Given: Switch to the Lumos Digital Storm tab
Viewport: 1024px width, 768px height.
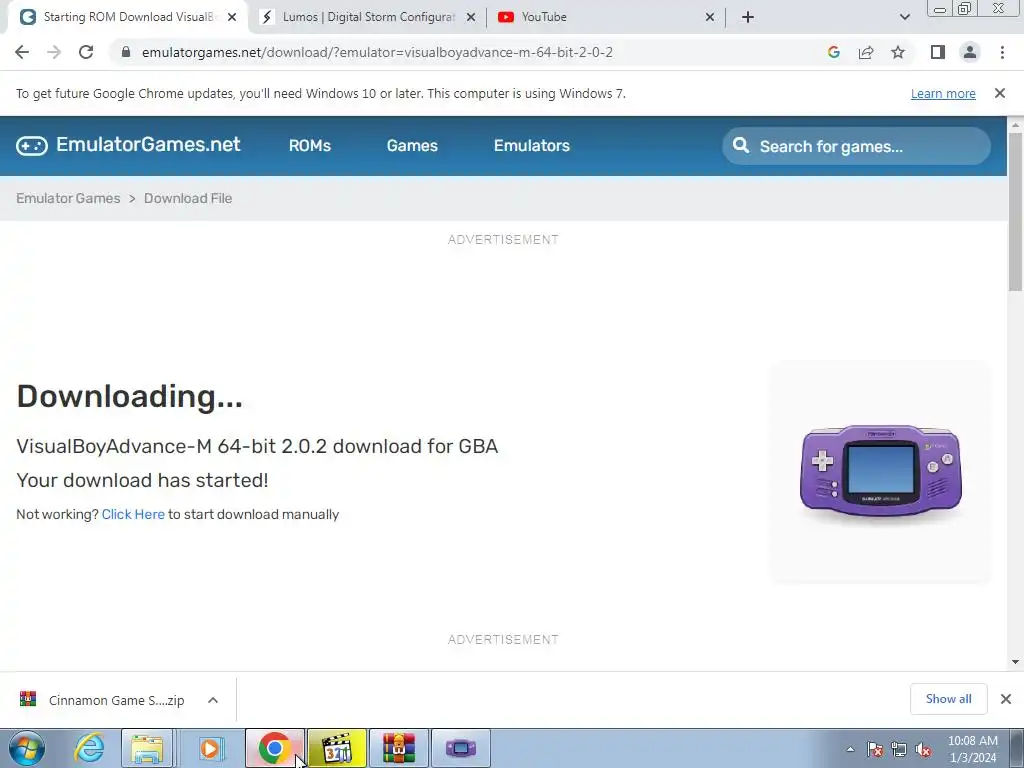Looking at the screenshot, I should click(x=368, y=17).
